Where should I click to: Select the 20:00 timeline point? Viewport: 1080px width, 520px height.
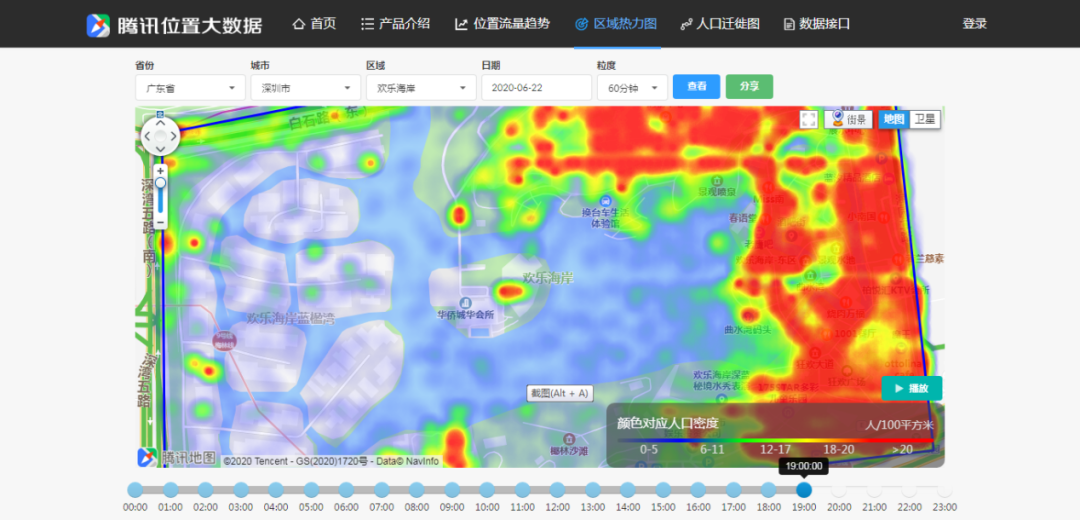coord(839,490)
